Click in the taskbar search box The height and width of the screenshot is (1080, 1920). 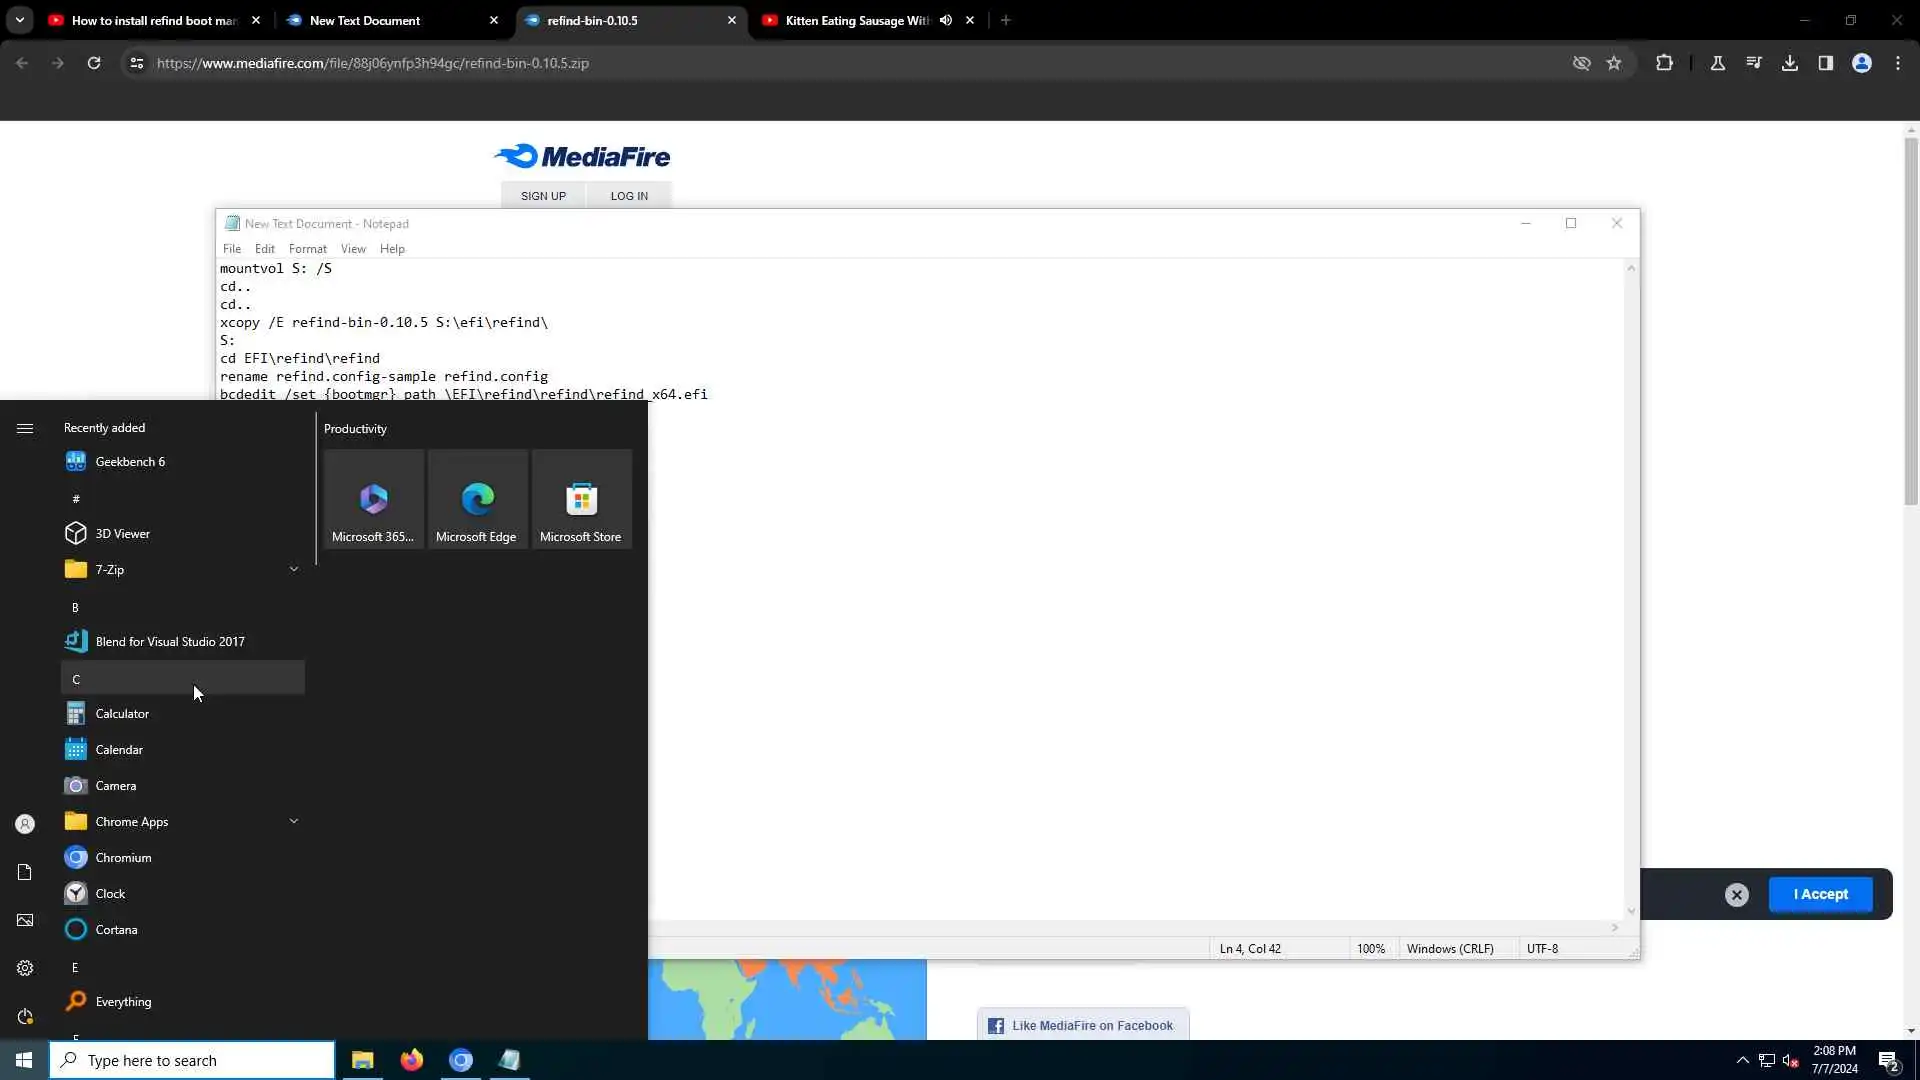[x=192, y=1060]
